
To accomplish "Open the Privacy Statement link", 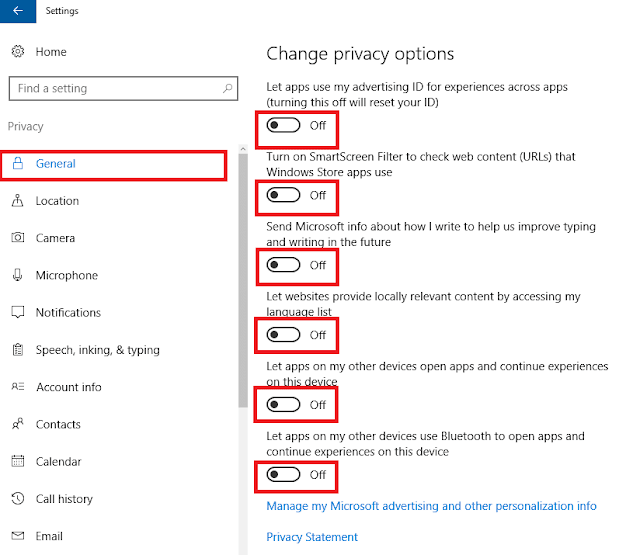I will (x=312, y=537).
